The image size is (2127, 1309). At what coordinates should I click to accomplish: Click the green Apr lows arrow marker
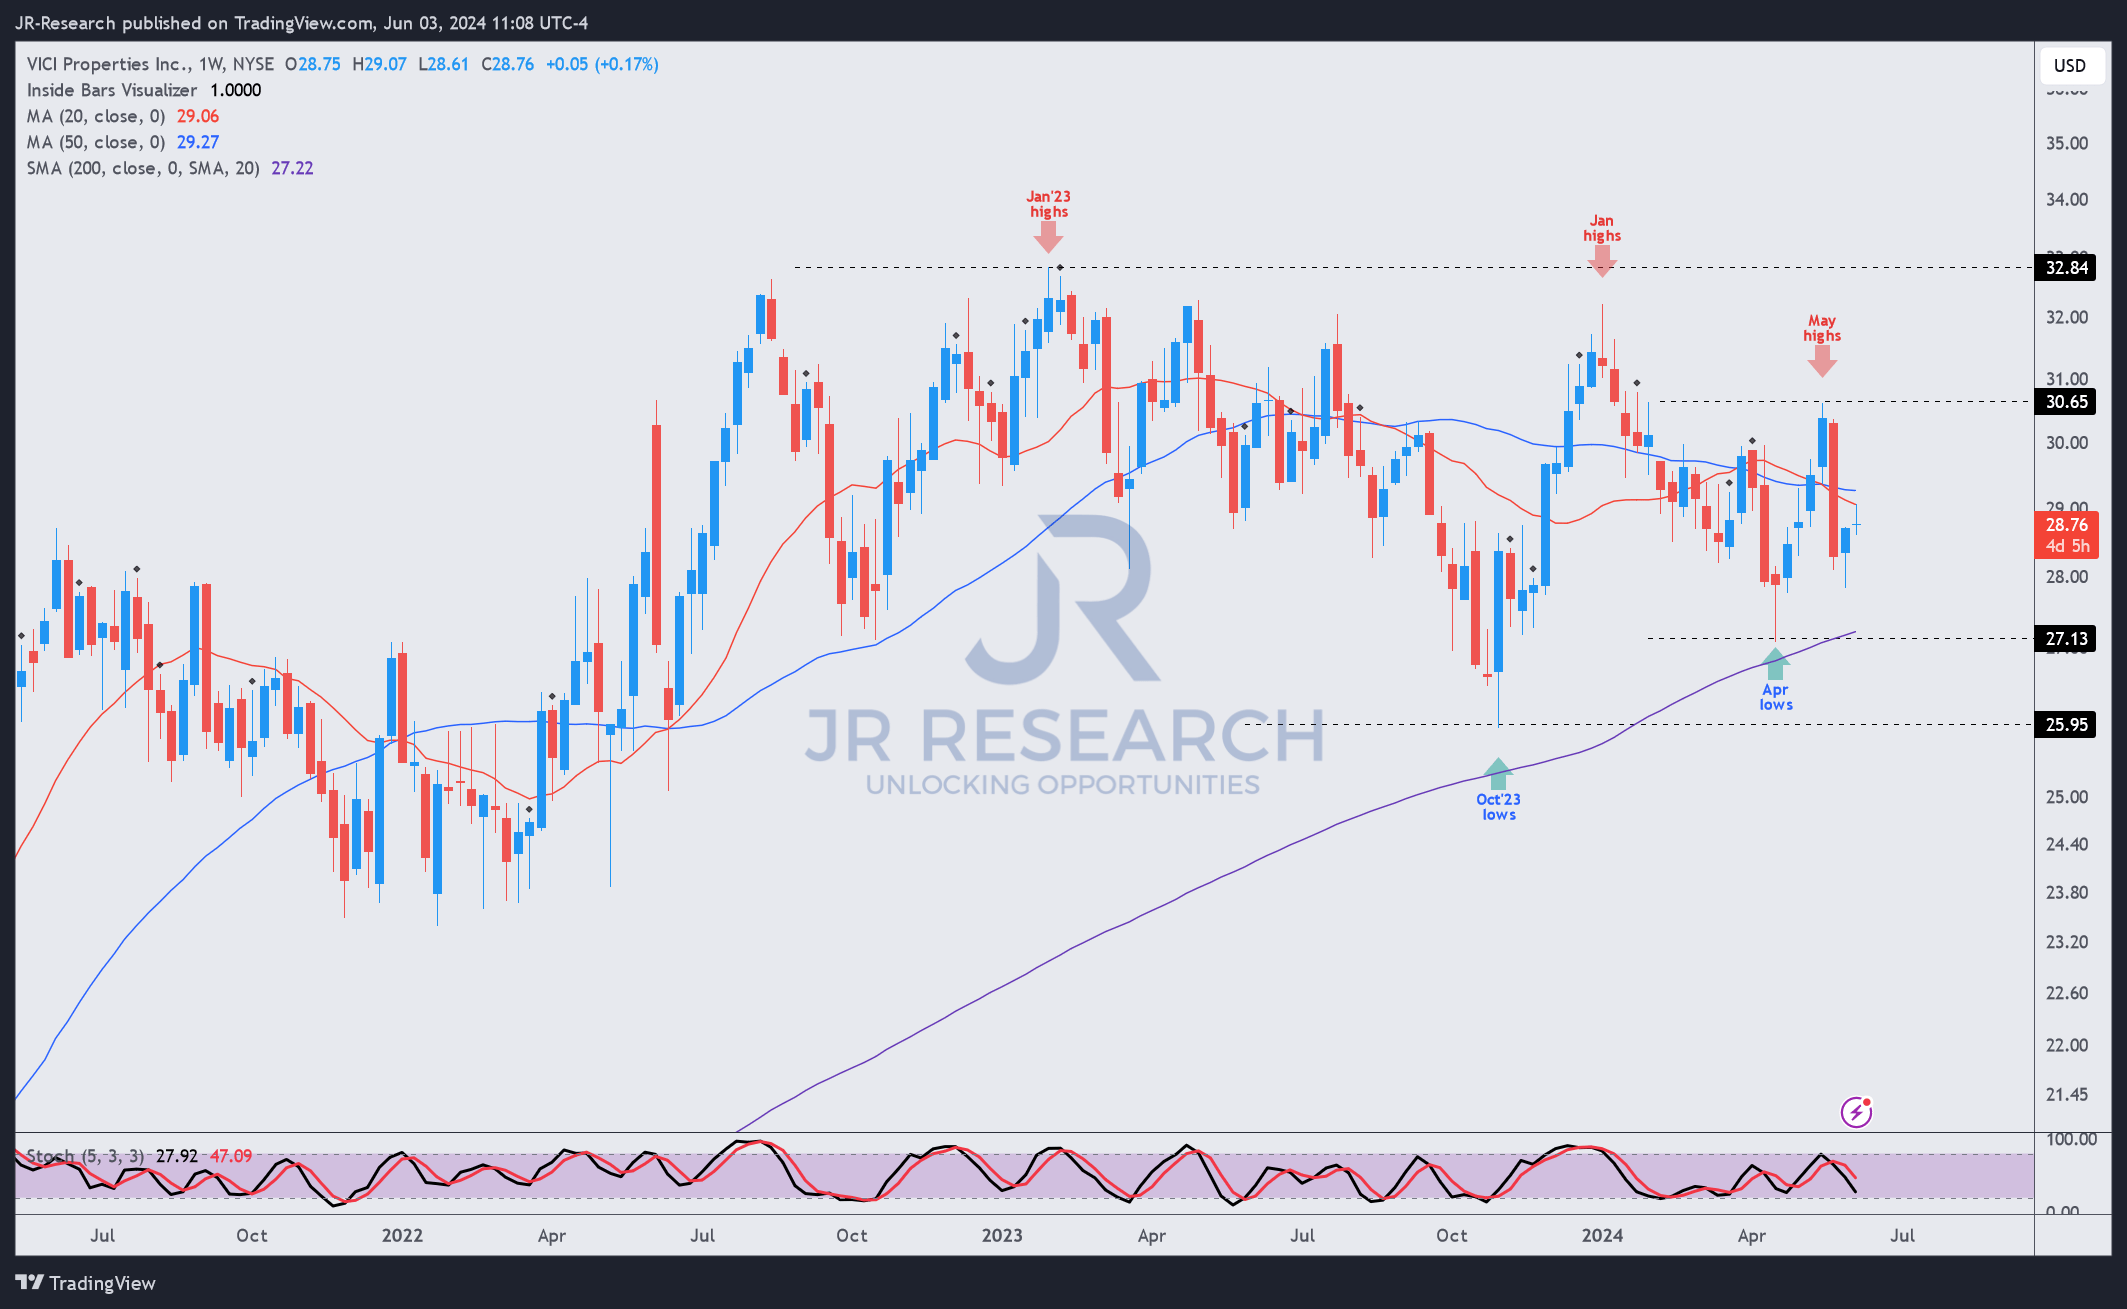tap(1775, 664)
